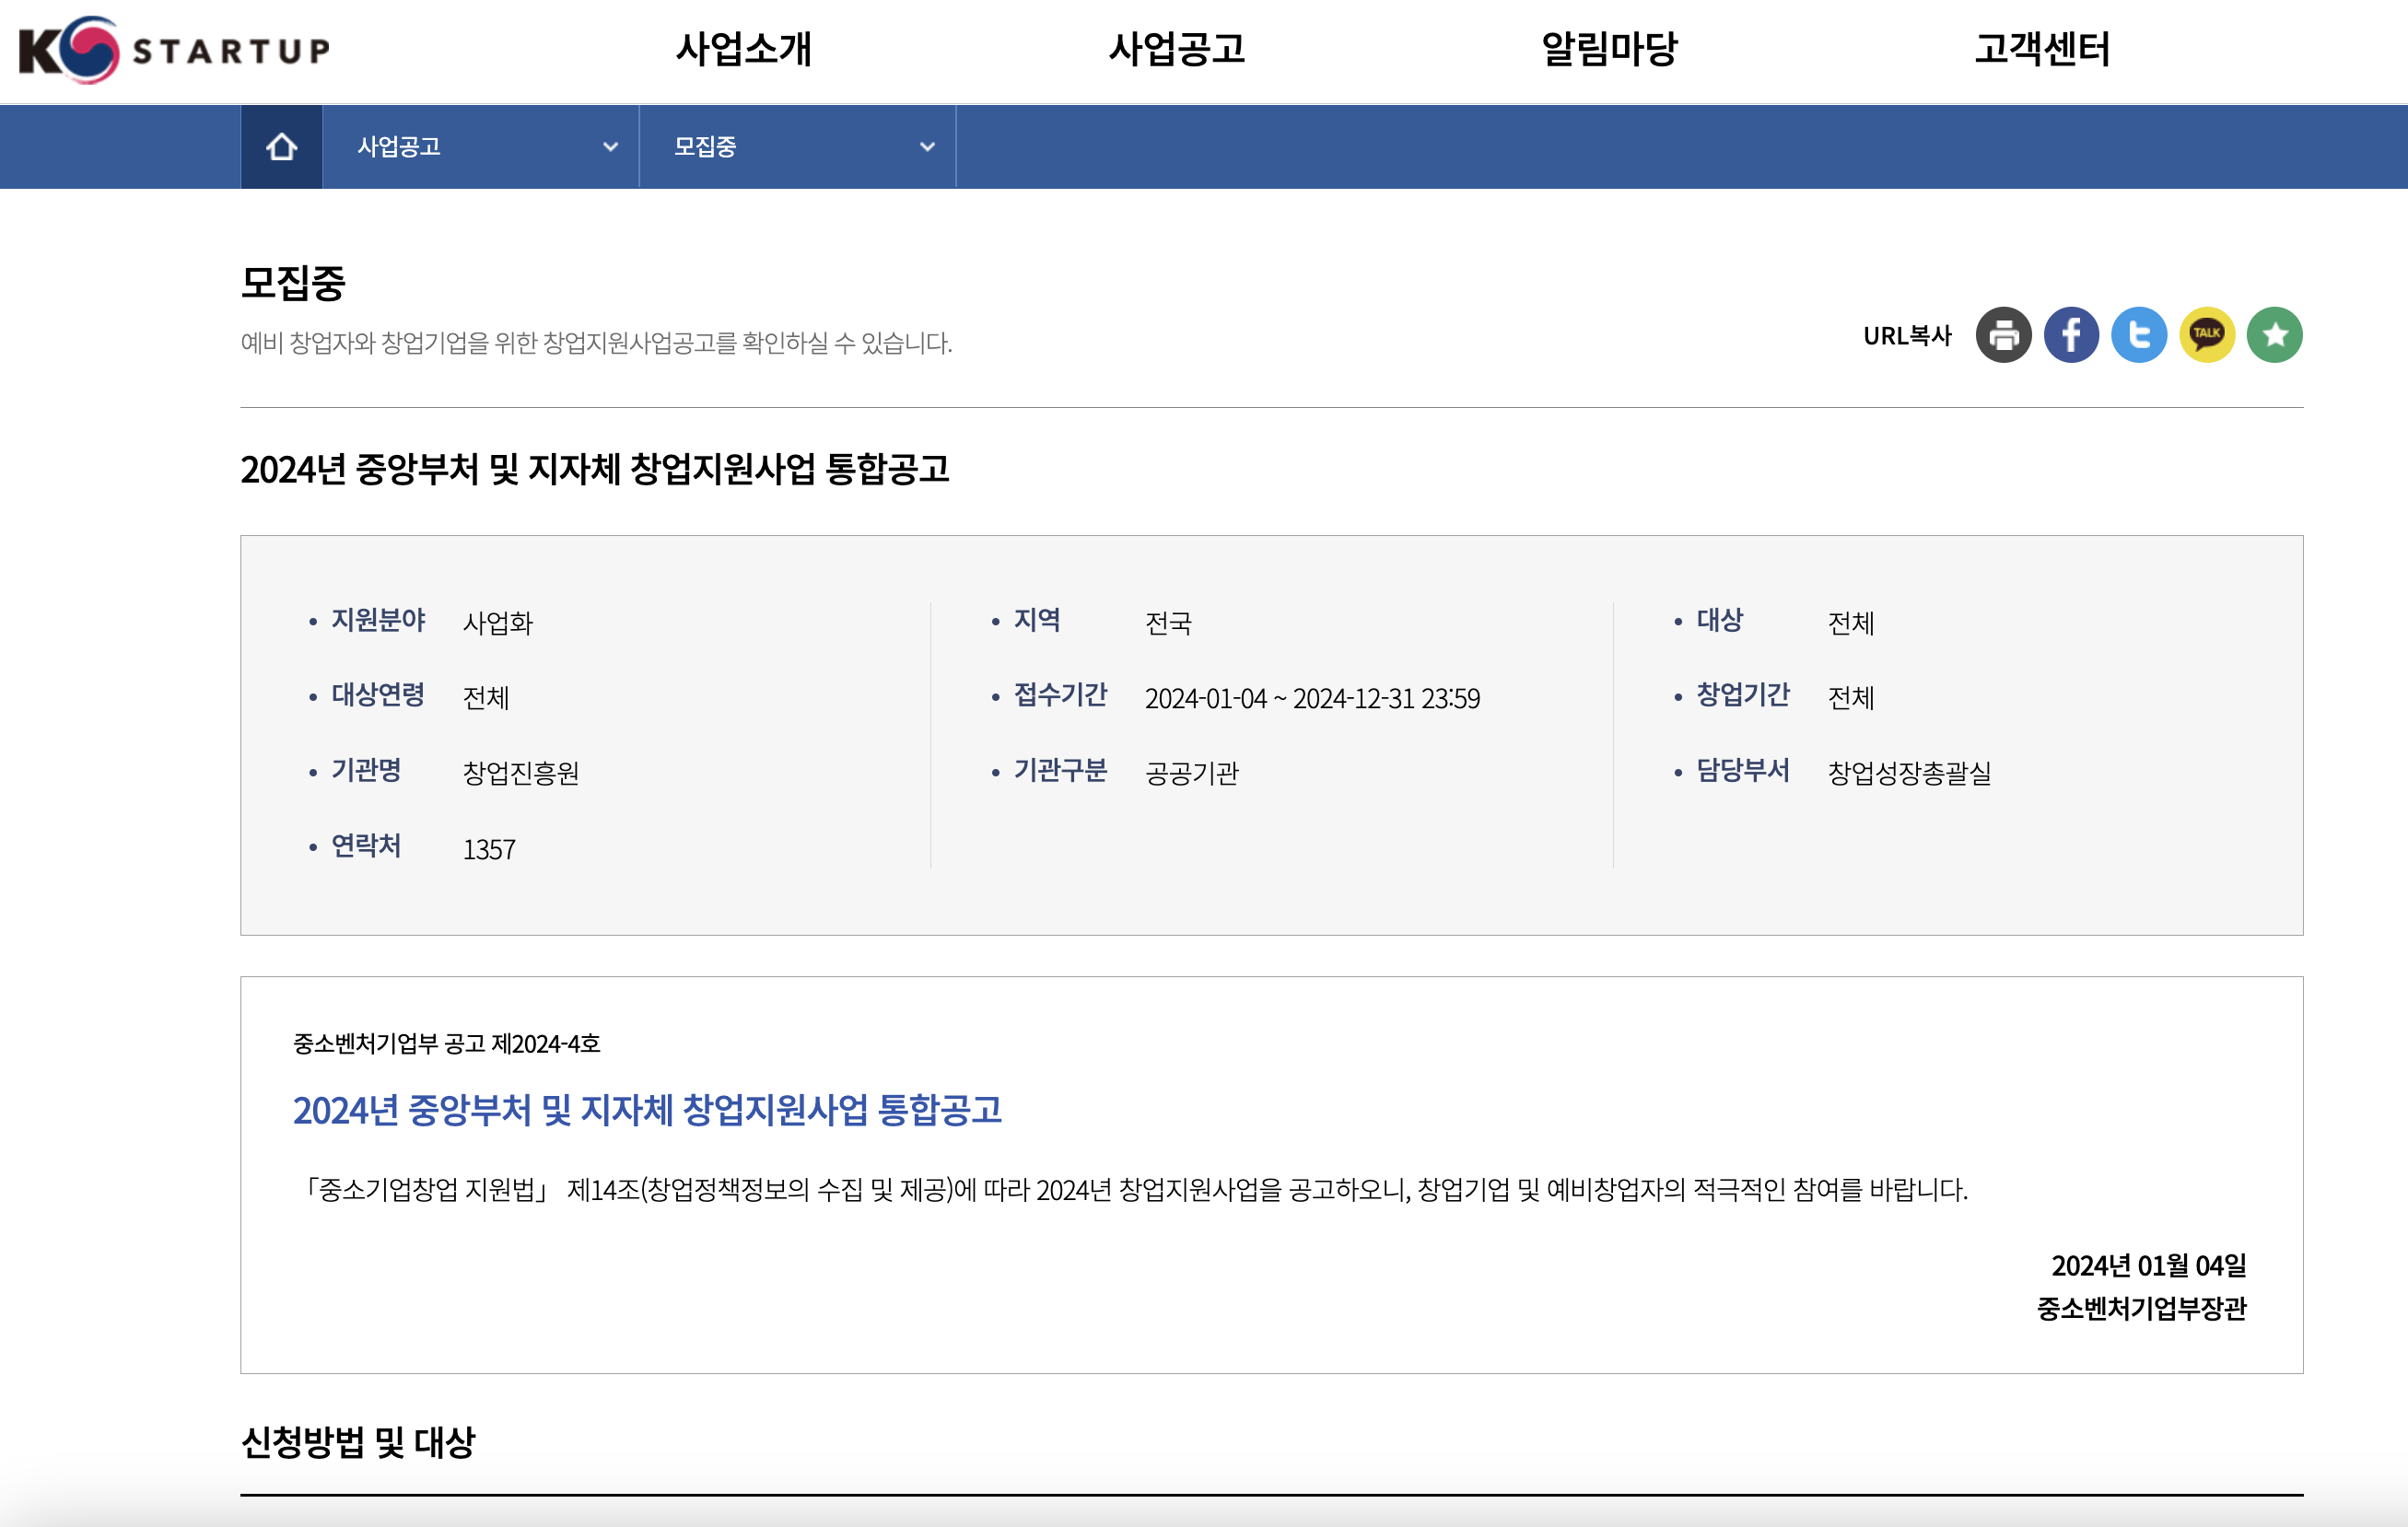Viewport: 2408px width, 1527px height.
Task: Open the 모집중 dropdown chevron arrow
Action: 925,146
